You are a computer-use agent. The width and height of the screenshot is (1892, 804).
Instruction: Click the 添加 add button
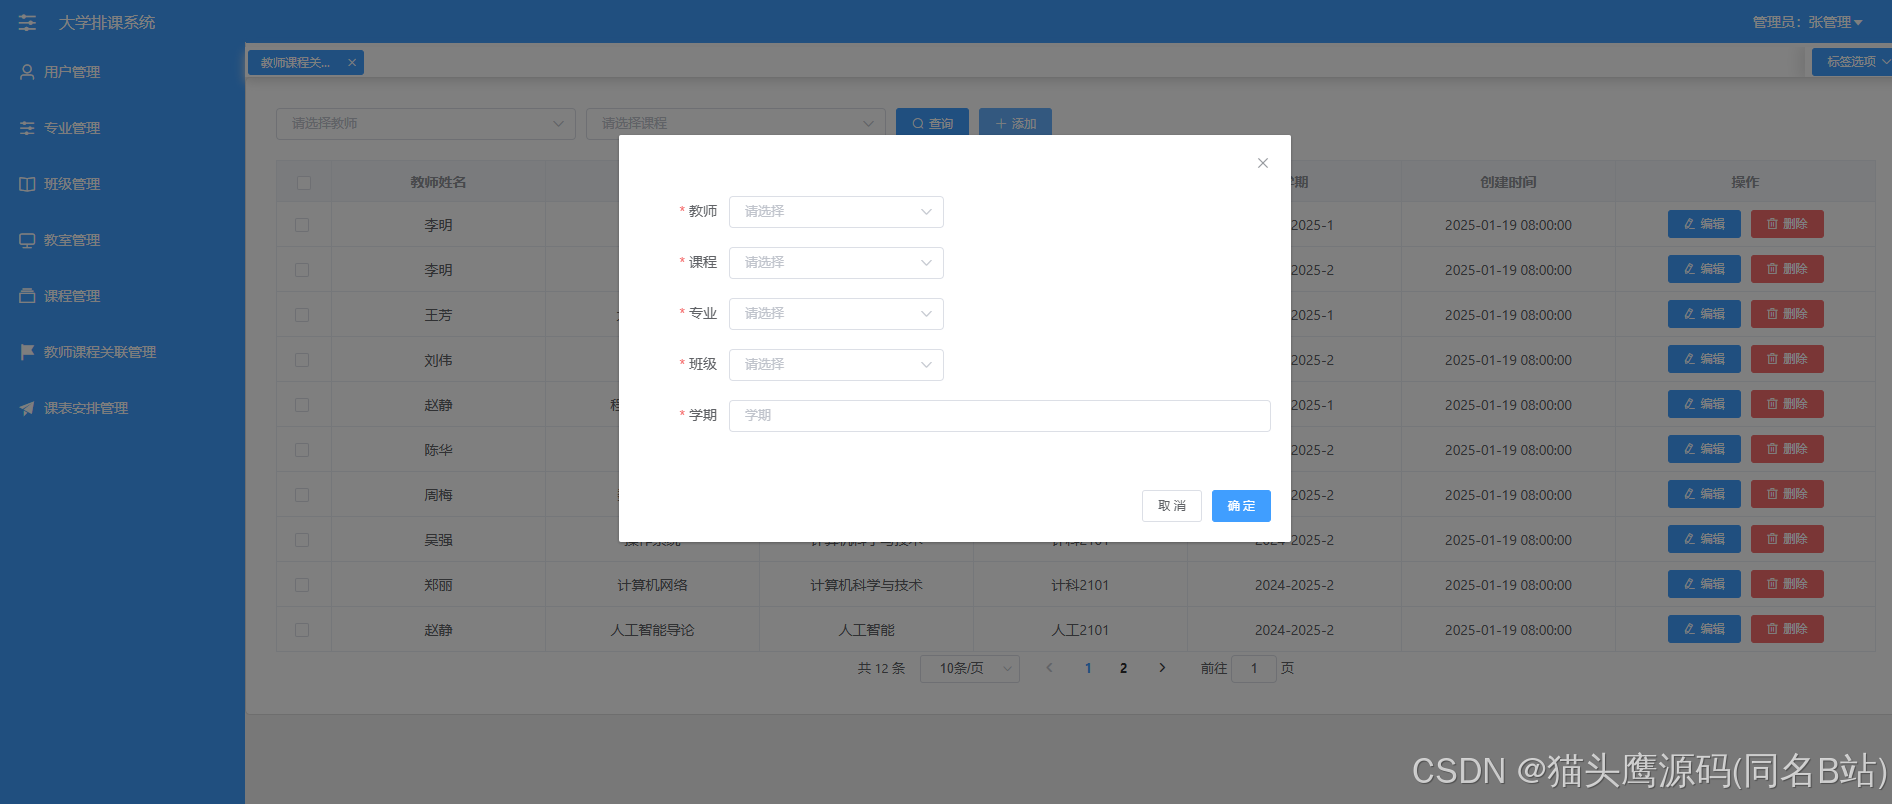1015,124
